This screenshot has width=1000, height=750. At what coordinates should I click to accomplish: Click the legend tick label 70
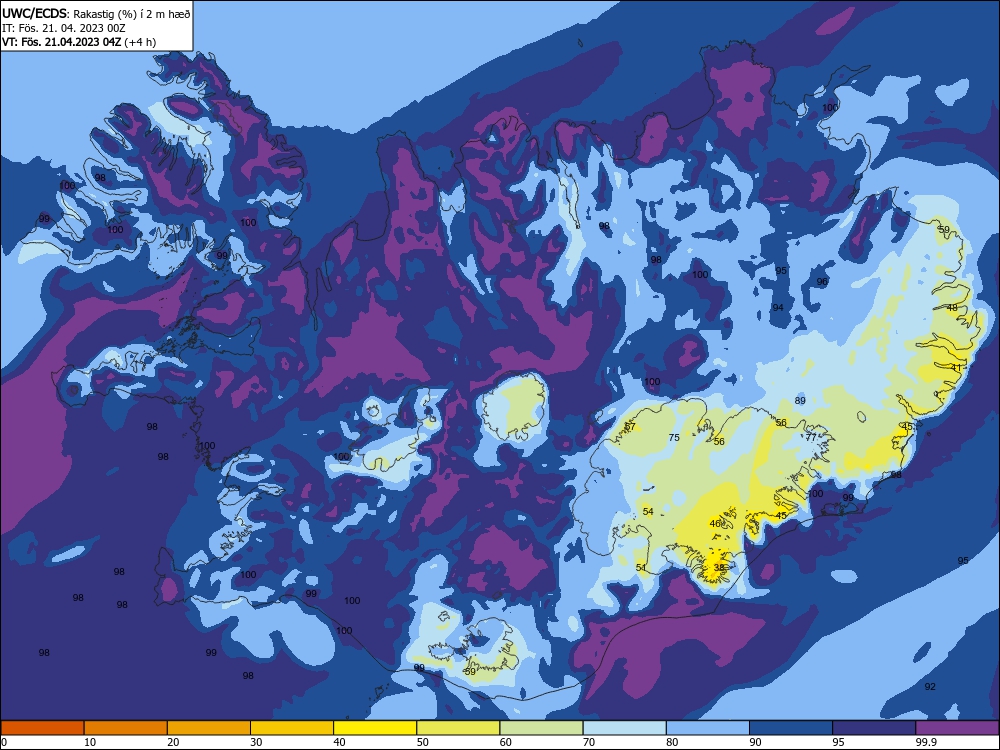click(x=589, y=742)
